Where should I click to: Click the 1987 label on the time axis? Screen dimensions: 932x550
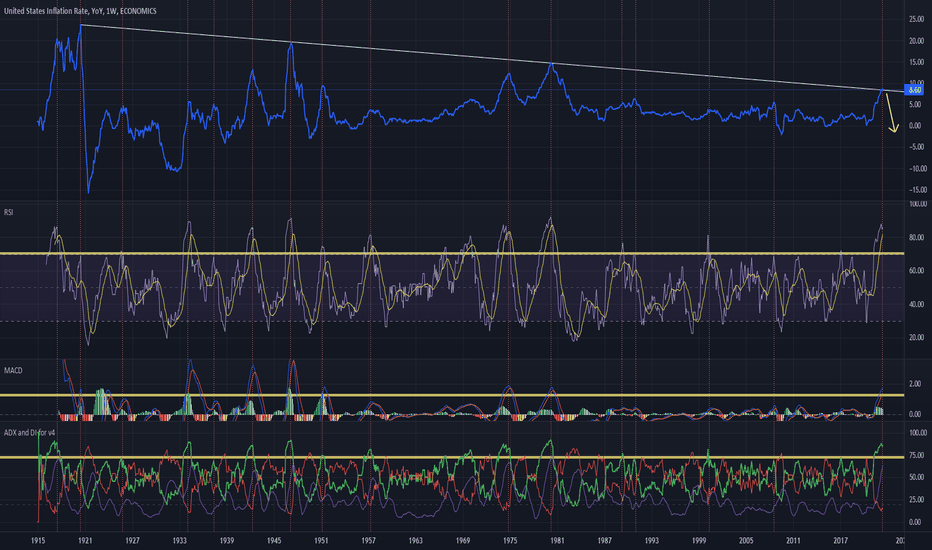[604, 540]
